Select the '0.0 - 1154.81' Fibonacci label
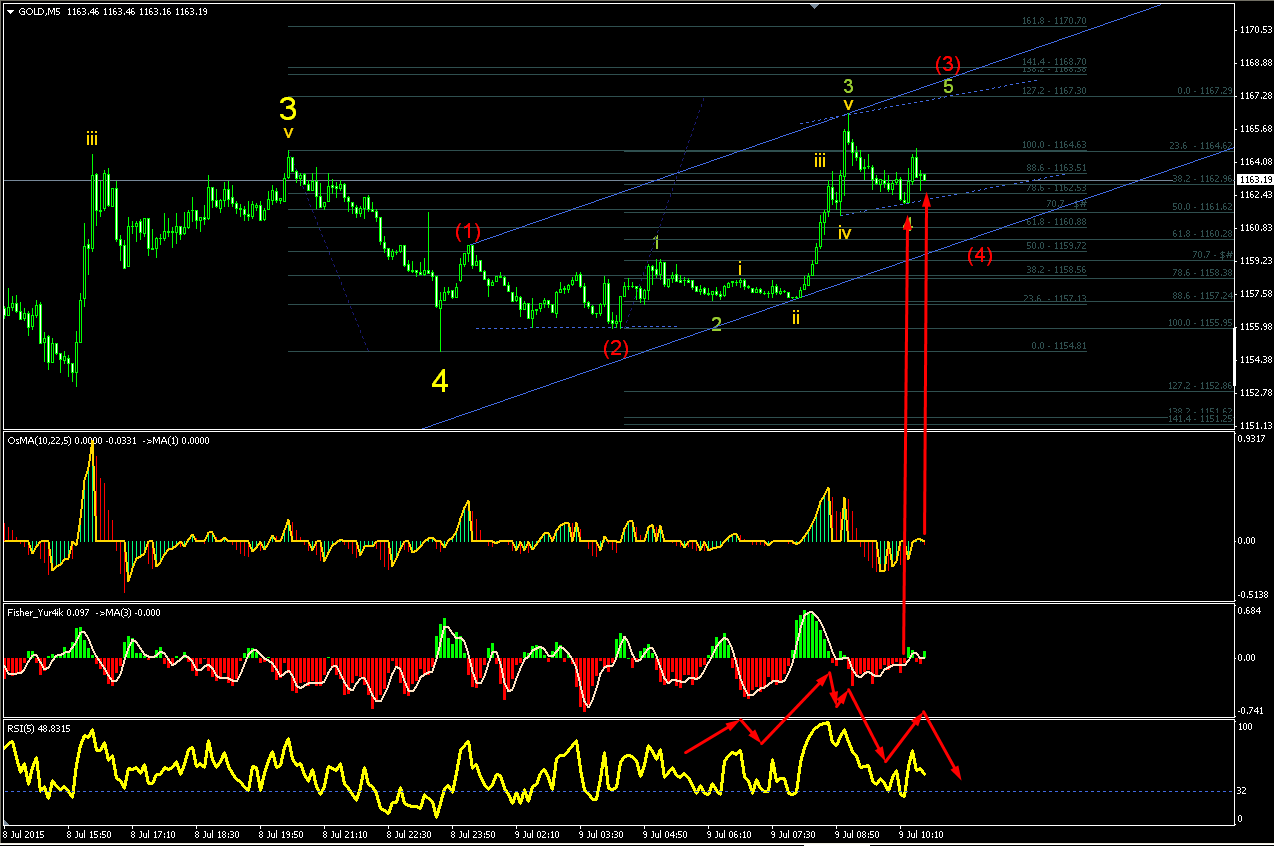This screenshot has height=846, width=1274. pyautogui.click(x=1058, y=345)
